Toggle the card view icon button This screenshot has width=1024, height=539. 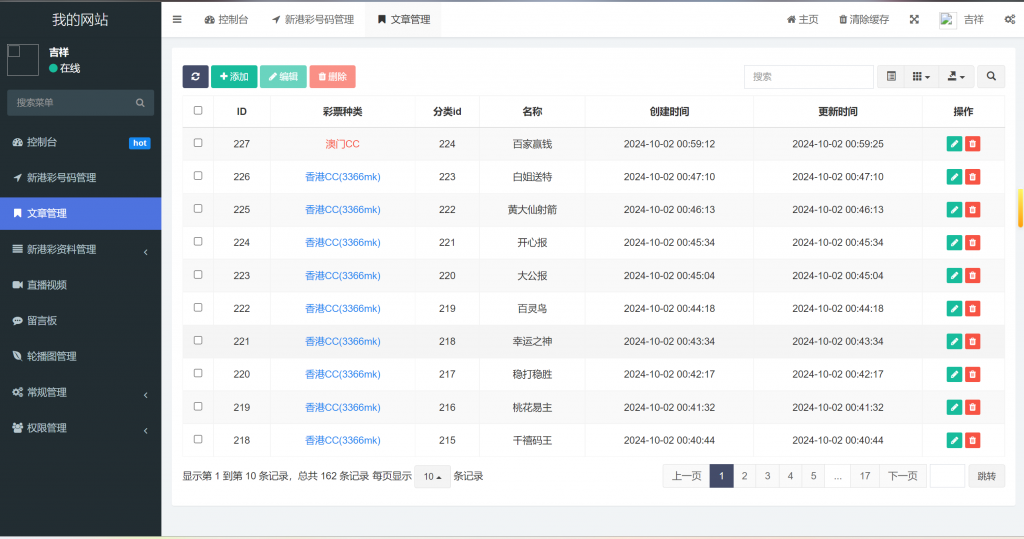891,77
